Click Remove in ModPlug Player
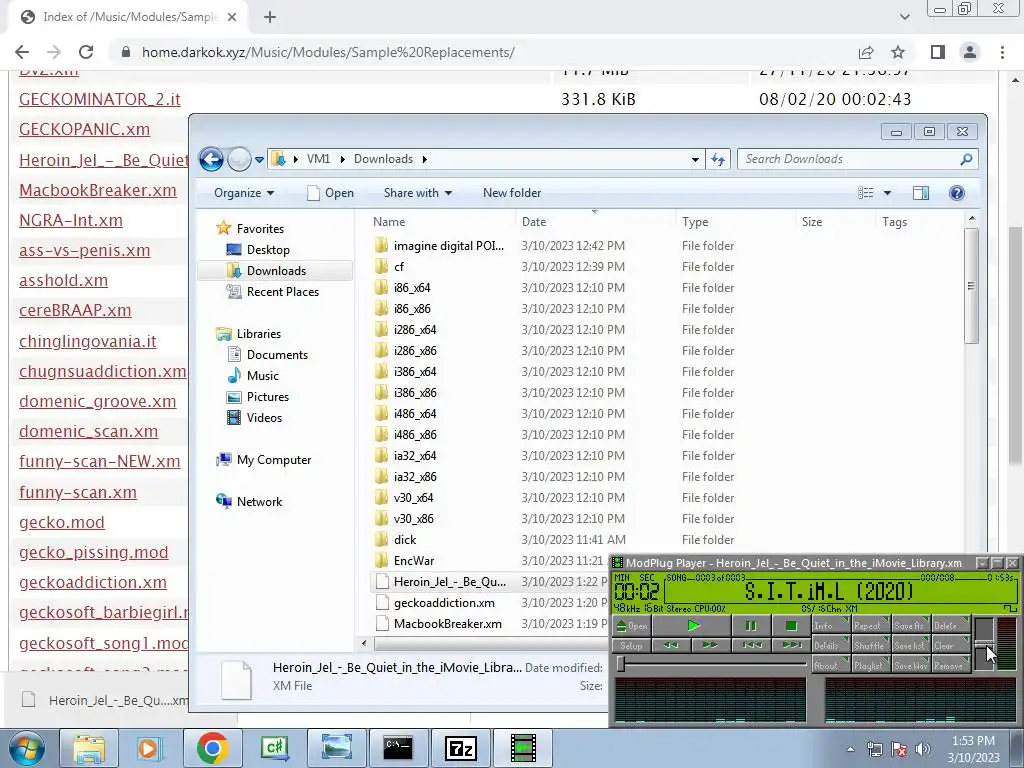Image resolution: width=1024 pixels, height=768 pixels. pos(950,665)
